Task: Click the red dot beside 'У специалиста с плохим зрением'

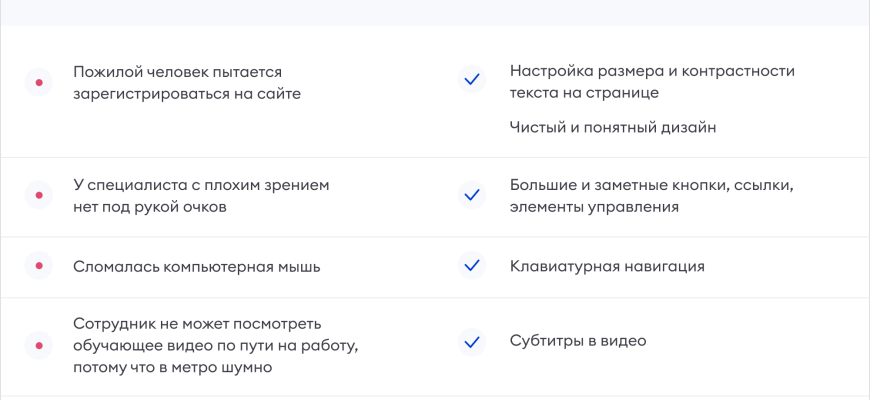Action: 38,196
